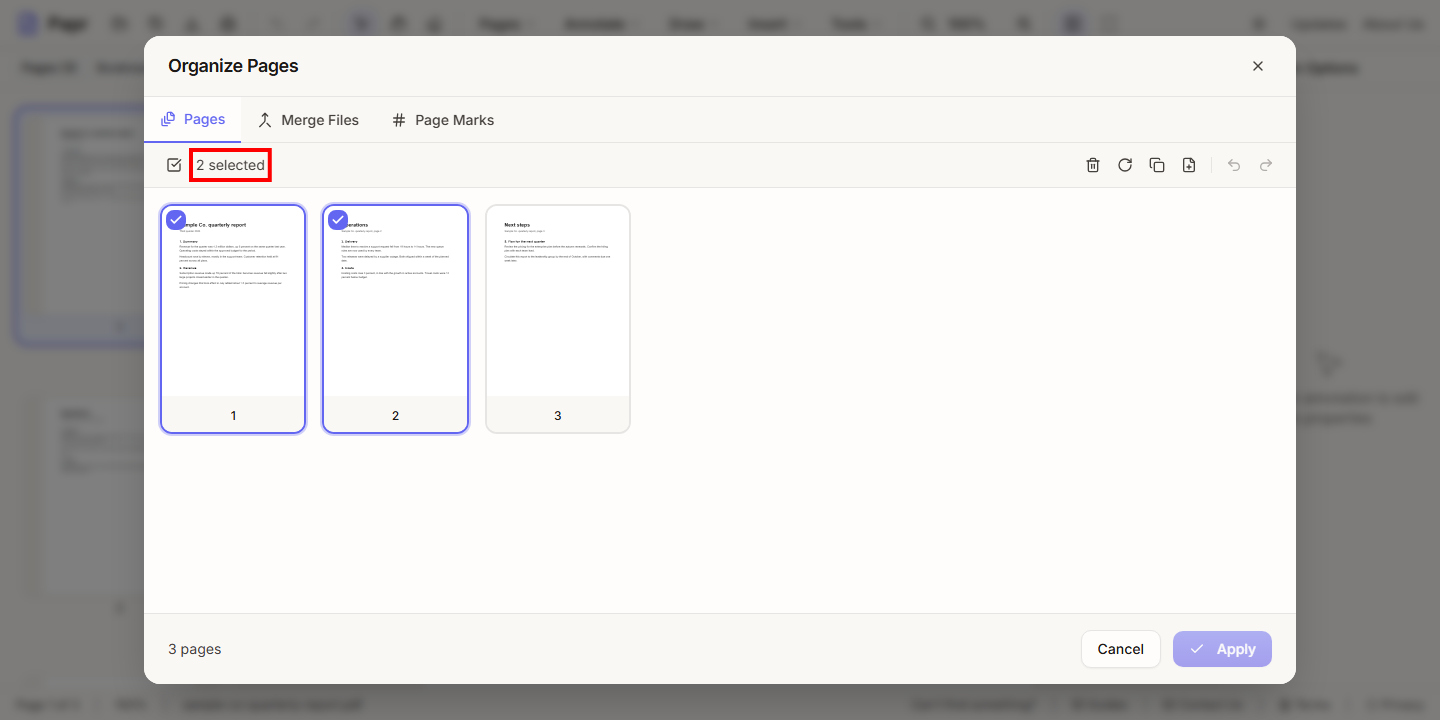Duplicate the selected pages
The image size is (1440, 720).
pyautogui.click(x=1157, y=165)
